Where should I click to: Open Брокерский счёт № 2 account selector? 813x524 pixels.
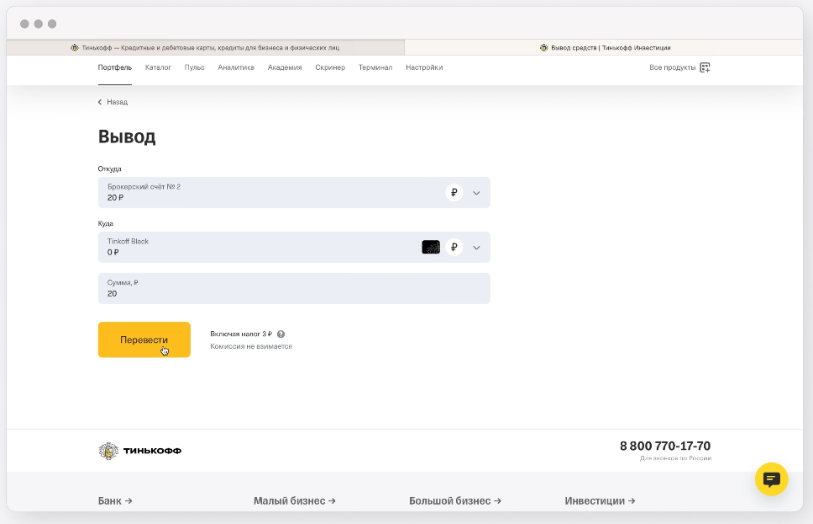click(270, 193)
